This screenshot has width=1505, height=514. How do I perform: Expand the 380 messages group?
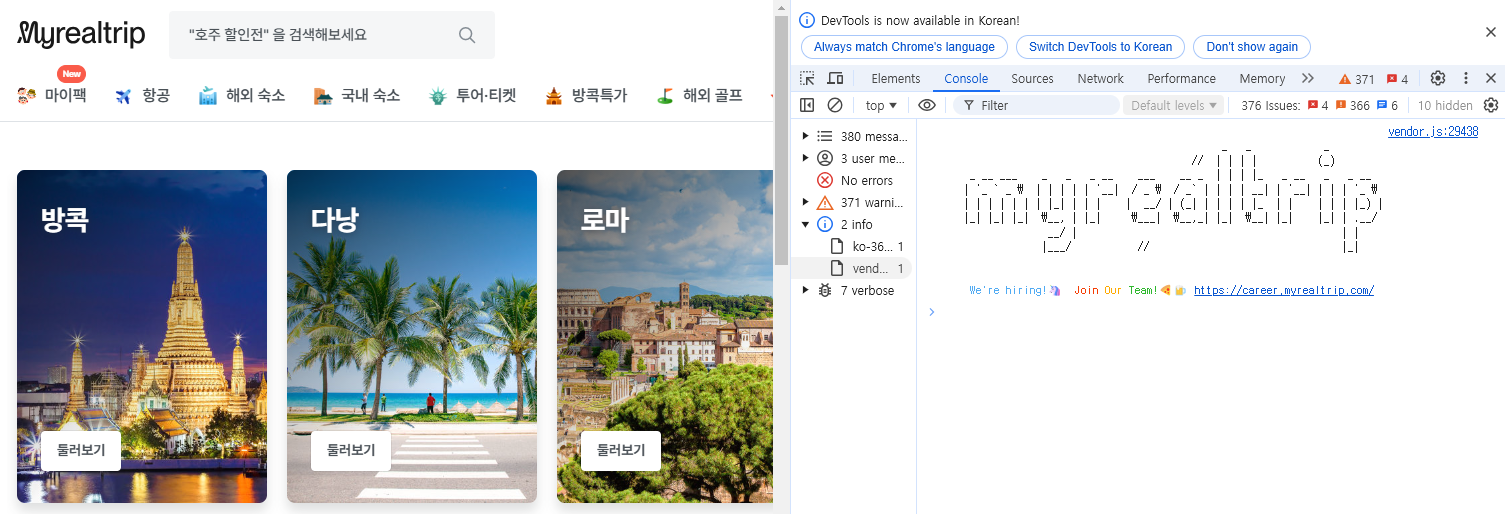click(806, 136)
